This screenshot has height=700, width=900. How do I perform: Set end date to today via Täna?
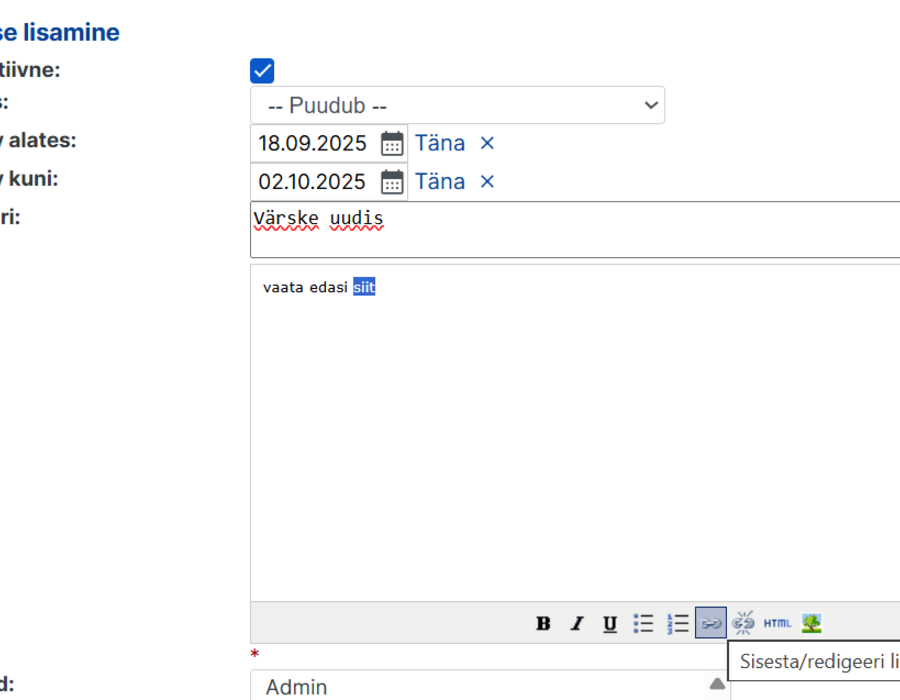click(x=440, y=181)
